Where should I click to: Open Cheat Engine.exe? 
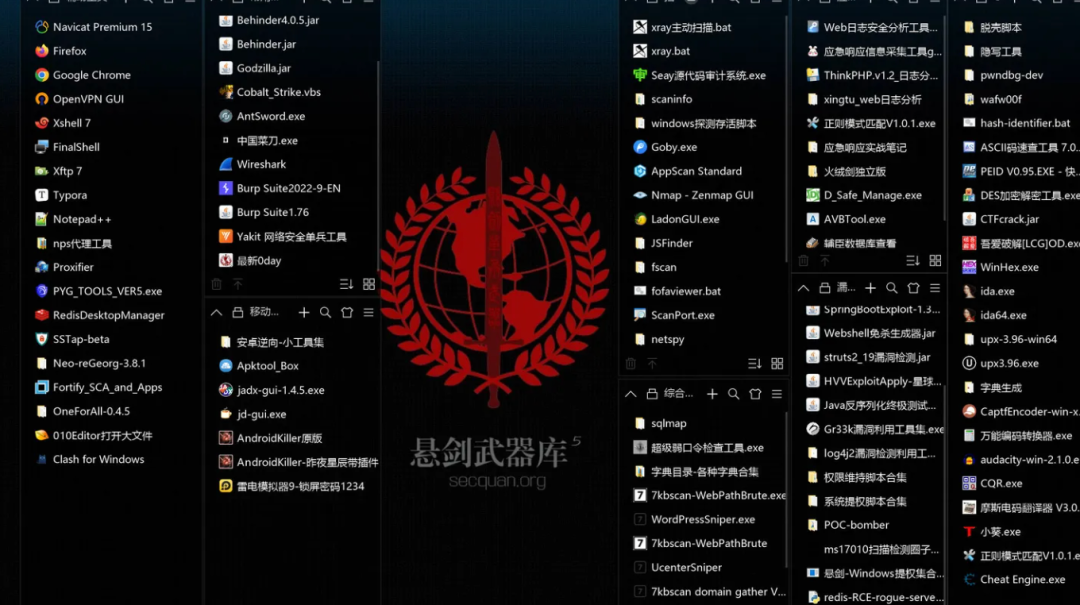pyautogui.click(x=1013, y=580)
